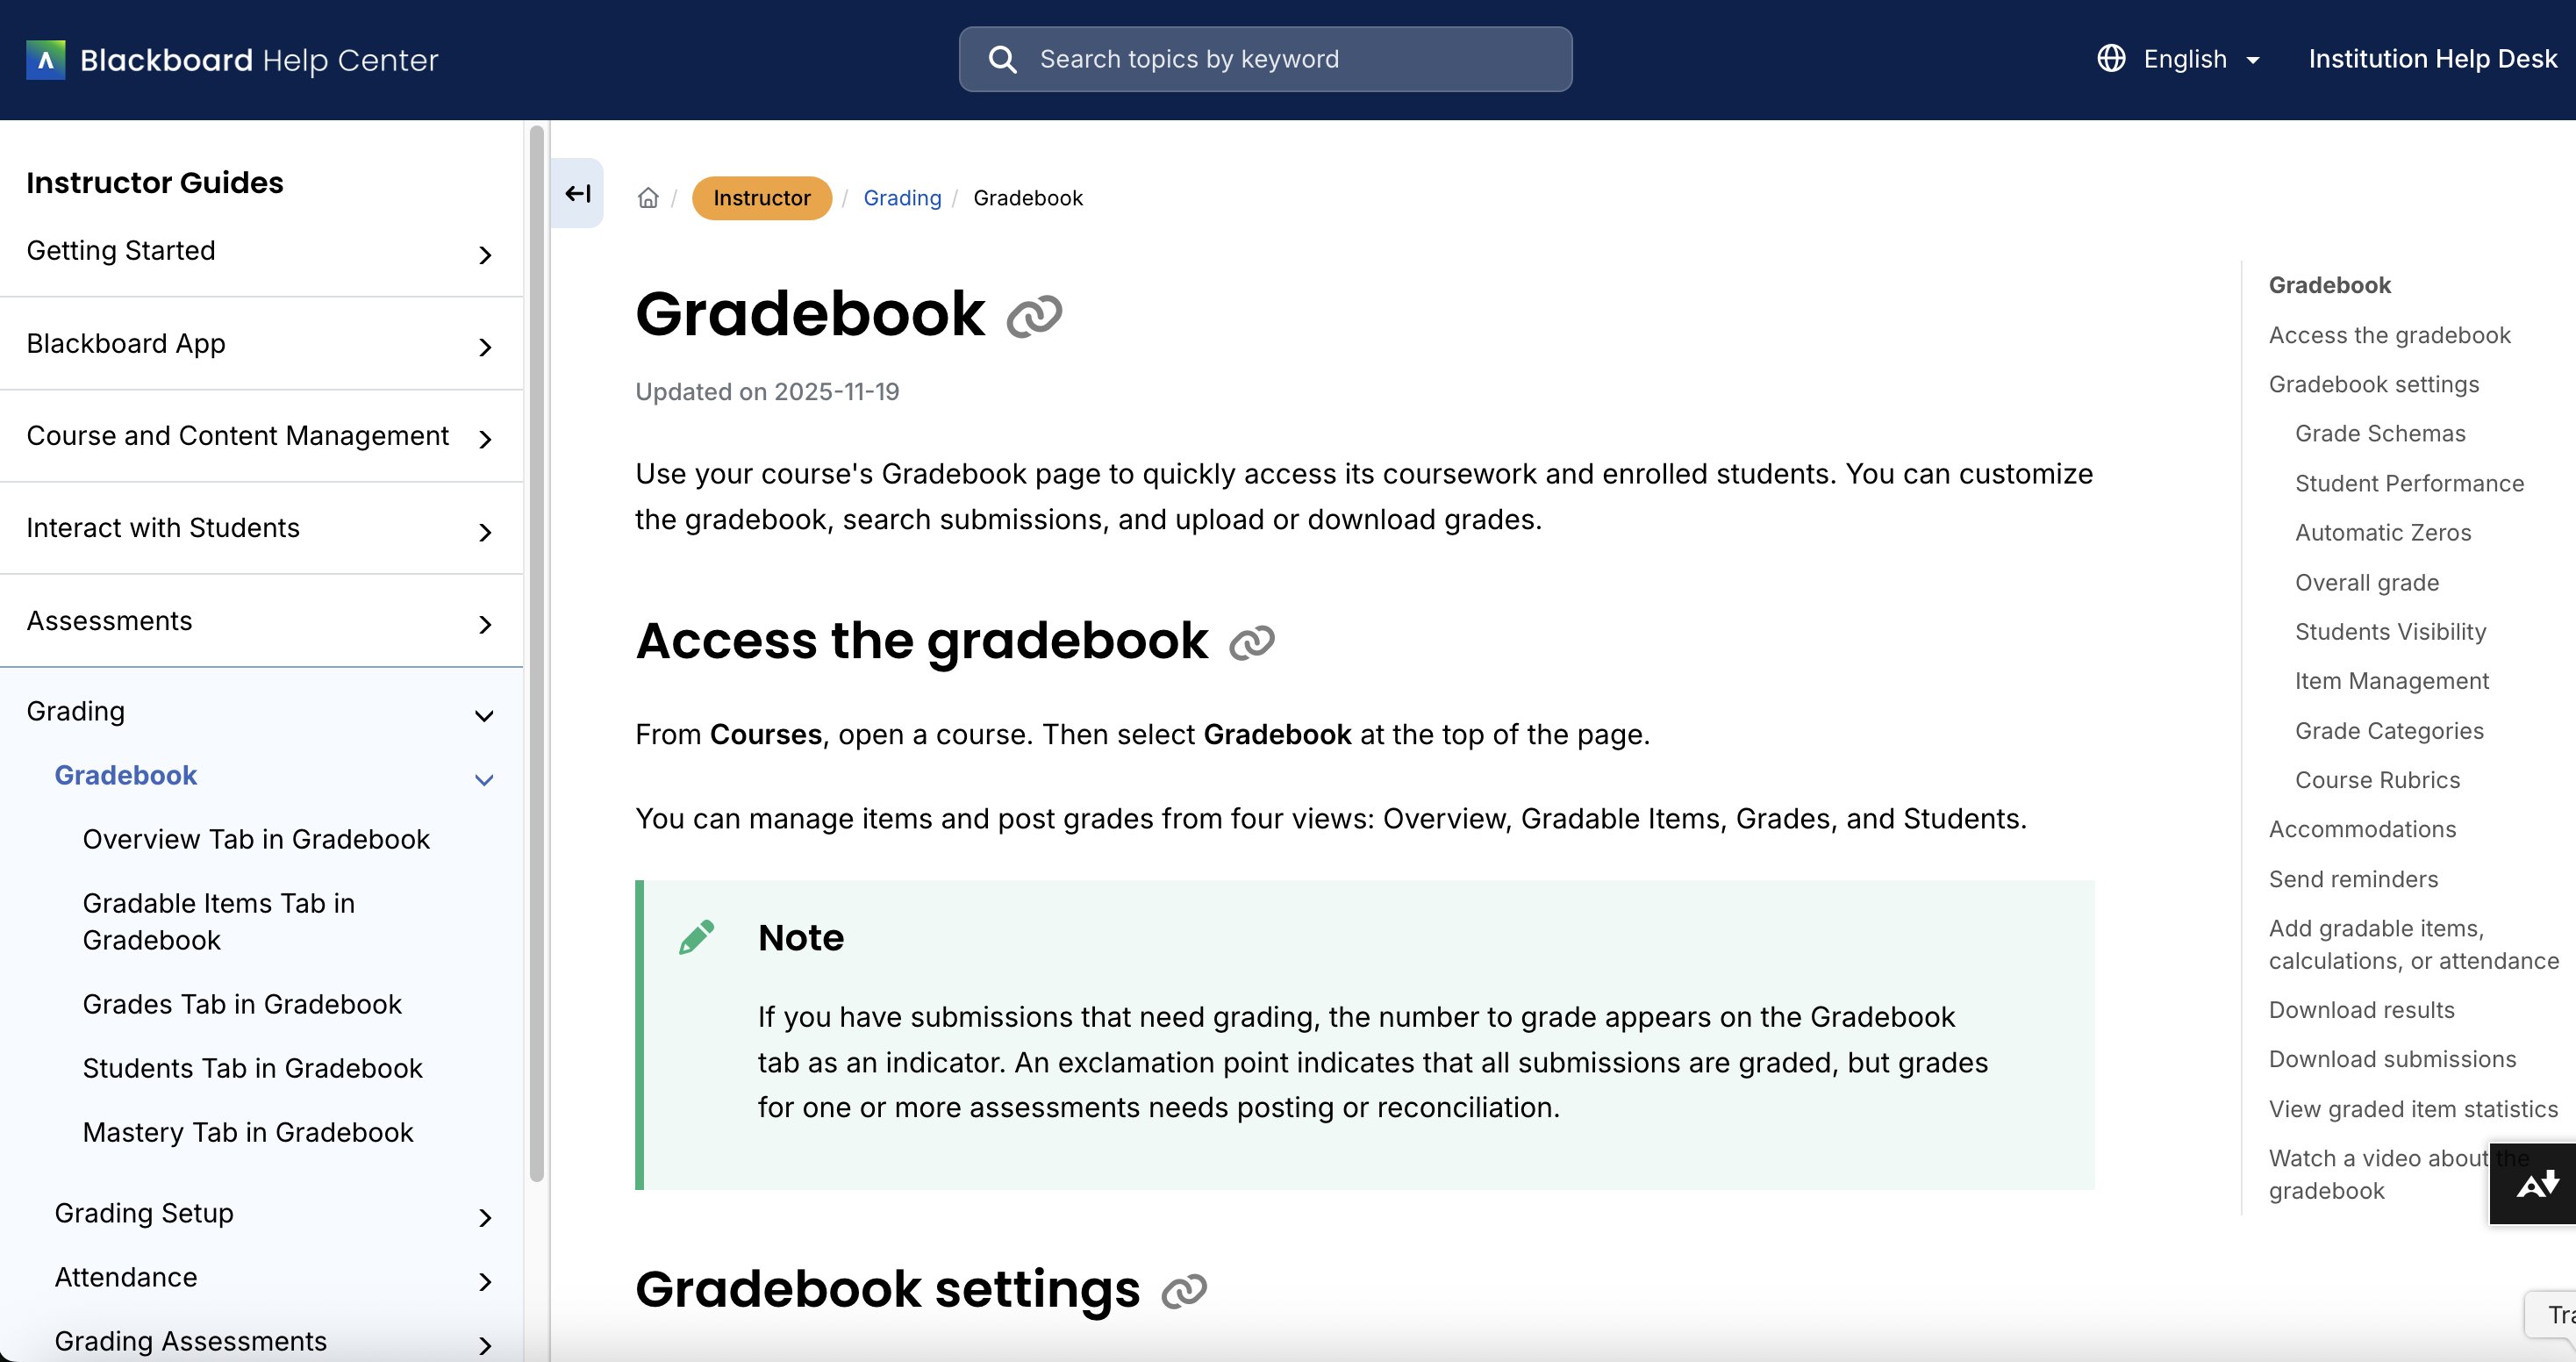Collapse the Grading section chevron
This screenshot has height=1362, width=2576.
tap(485, 716)
